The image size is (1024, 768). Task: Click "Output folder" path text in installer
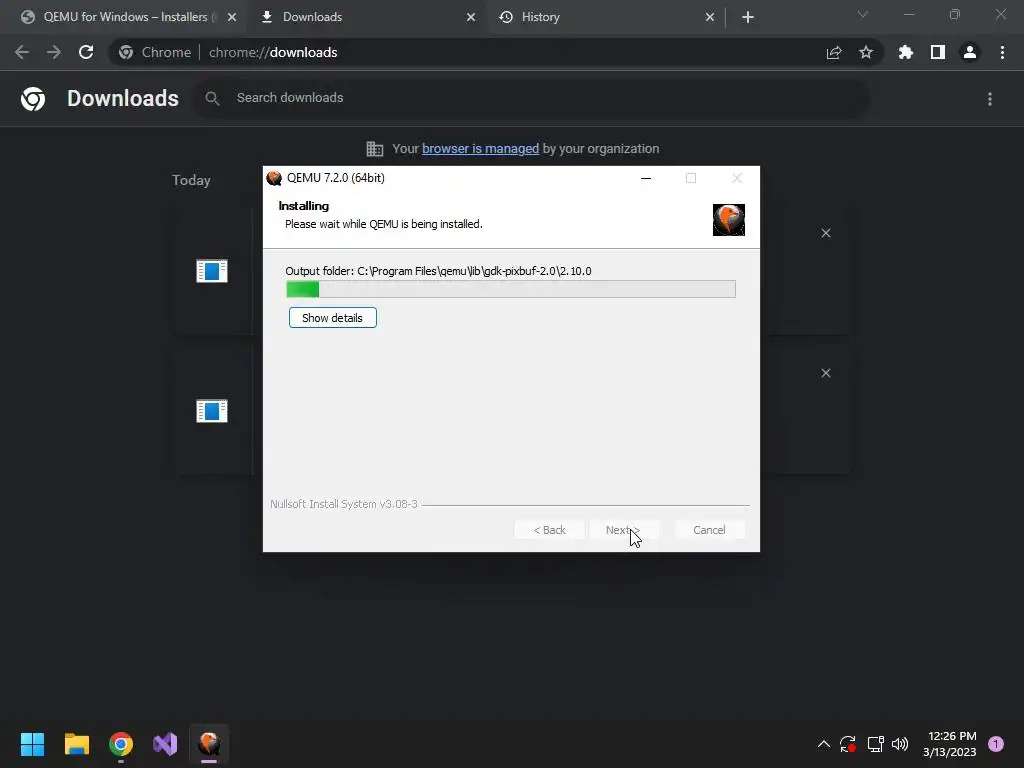(x=438, y=271)
